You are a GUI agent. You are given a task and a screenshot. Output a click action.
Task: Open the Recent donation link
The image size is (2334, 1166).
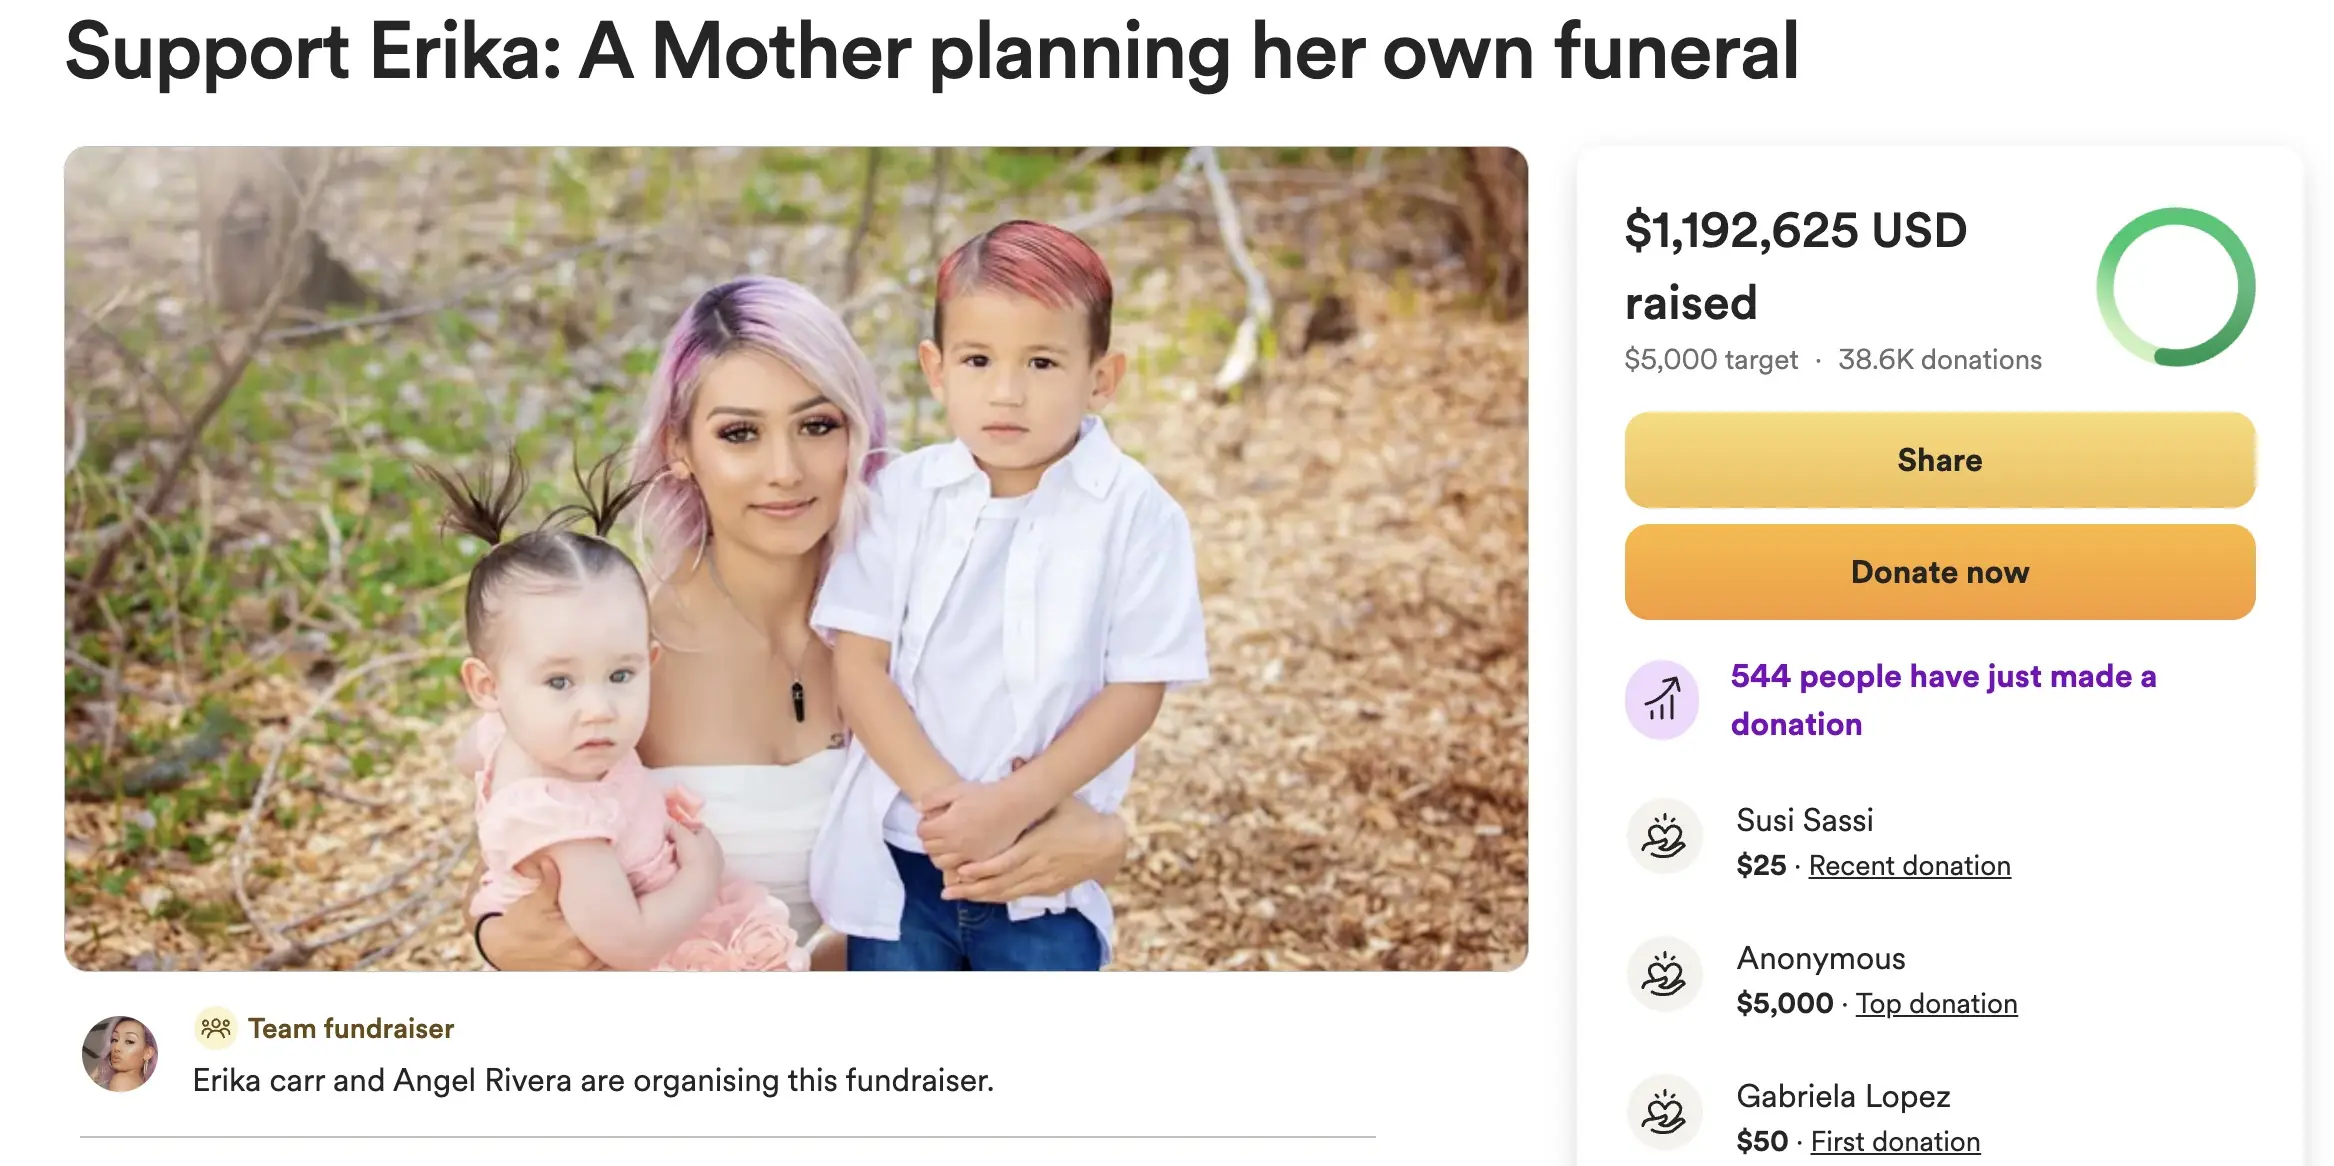(1909, 866)
